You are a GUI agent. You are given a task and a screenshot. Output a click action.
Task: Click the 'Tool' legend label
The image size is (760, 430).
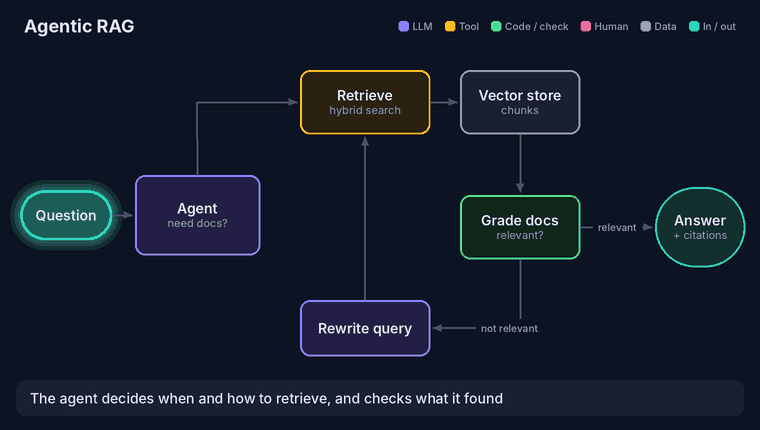click(469, 26)
